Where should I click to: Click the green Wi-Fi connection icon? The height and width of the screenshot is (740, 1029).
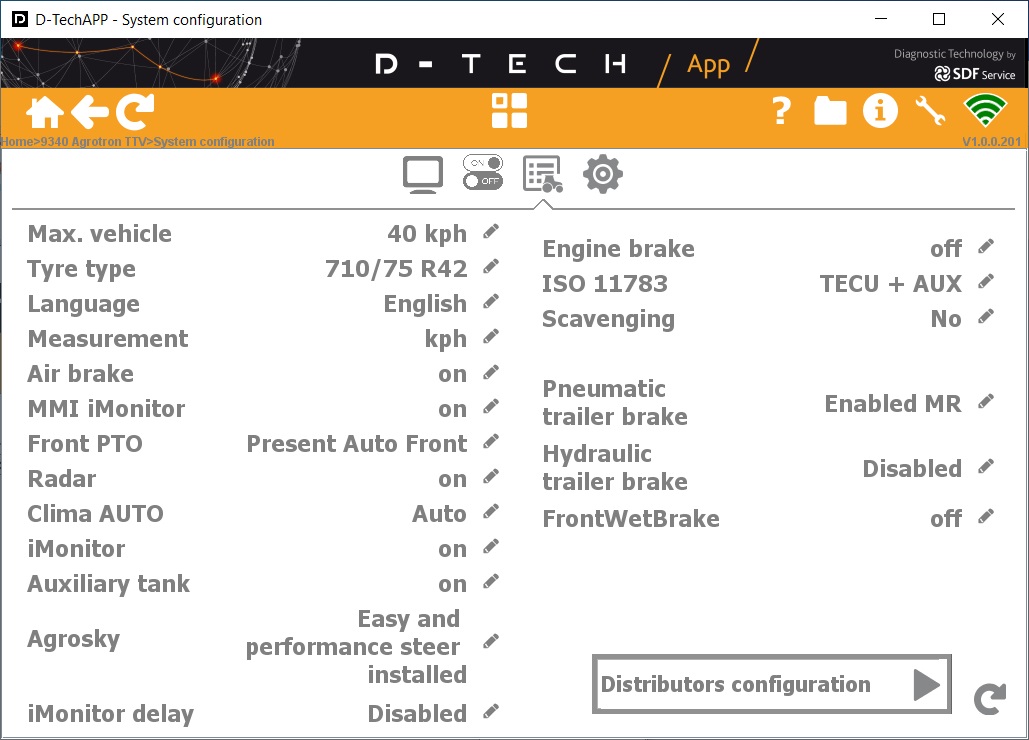tap(985, 110)
